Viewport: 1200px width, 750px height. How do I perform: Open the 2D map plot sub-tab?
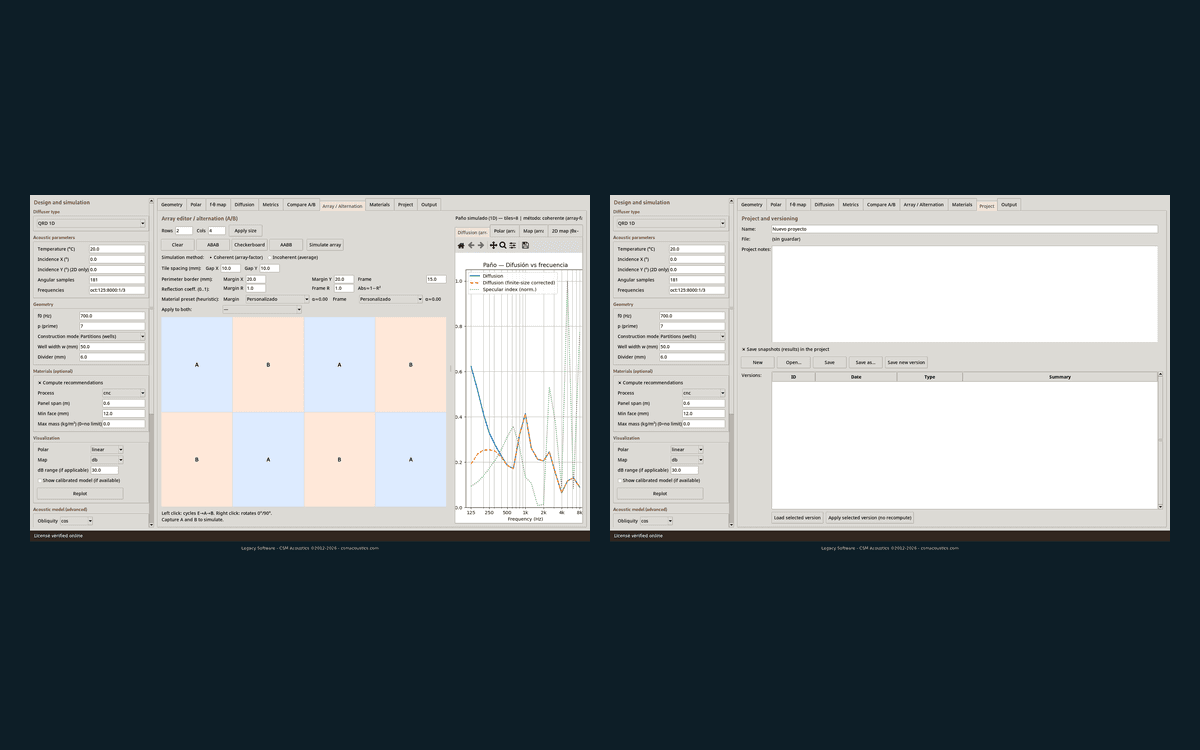click(x=566, y=231)
